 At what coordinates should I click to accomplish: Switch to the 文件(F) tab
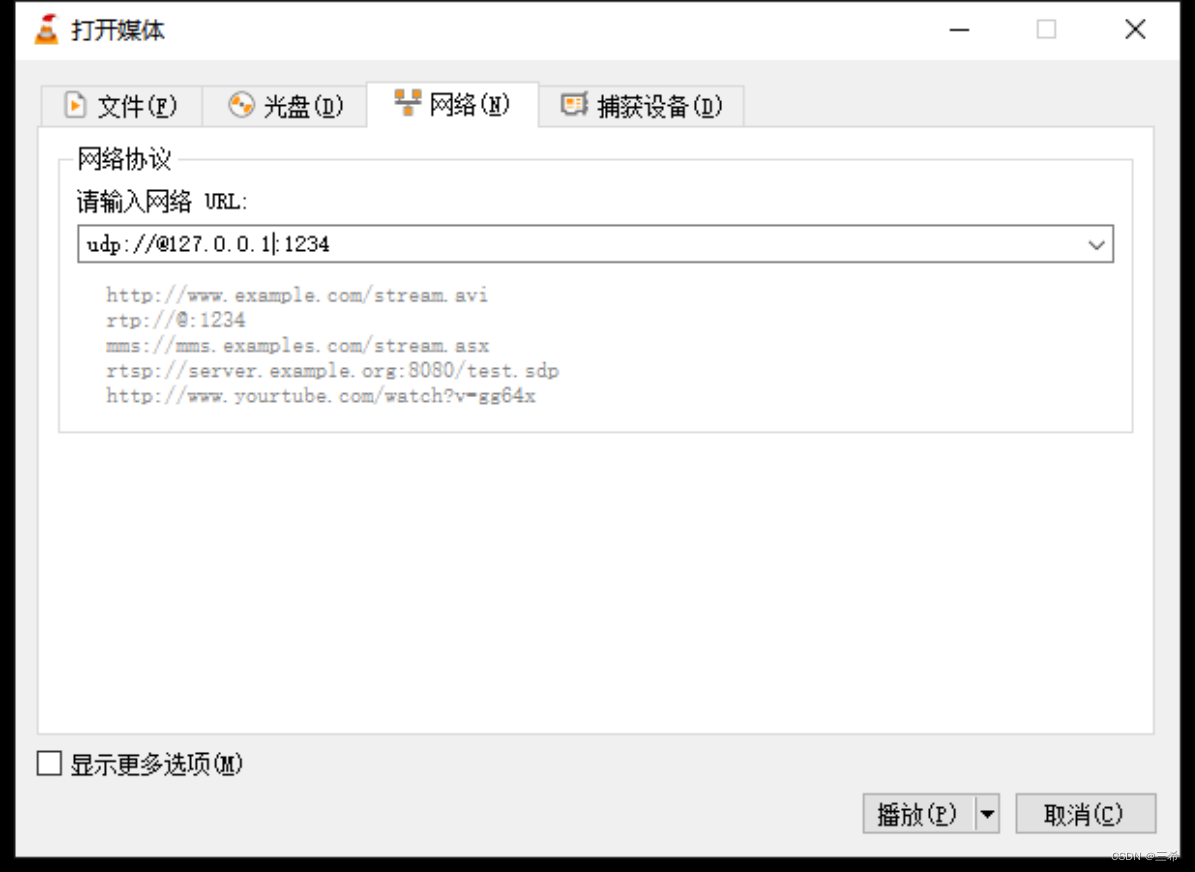(x=121, y=105)
